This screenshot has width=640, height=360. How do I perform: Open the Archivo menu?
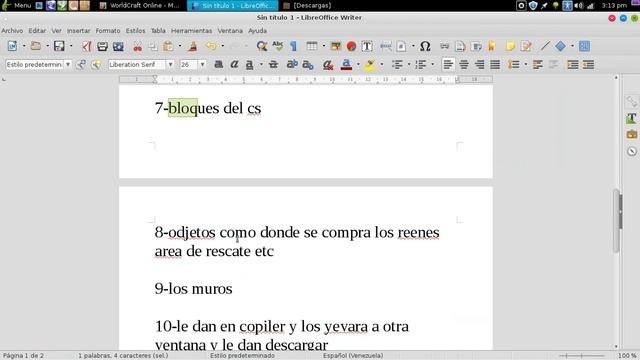12,31
